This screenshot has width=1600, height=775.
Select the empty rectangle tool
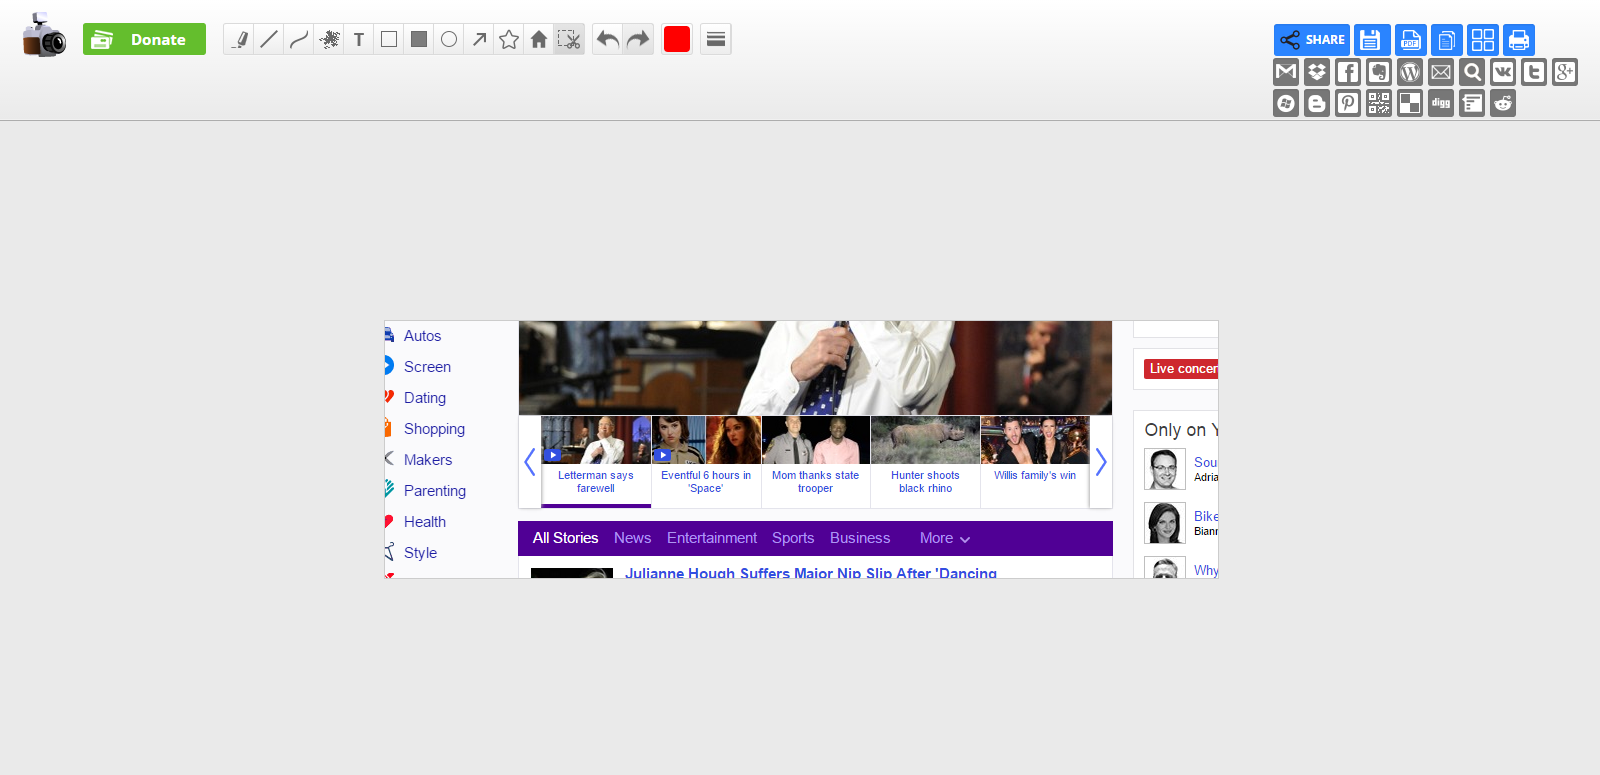click(x=389, y=39)
